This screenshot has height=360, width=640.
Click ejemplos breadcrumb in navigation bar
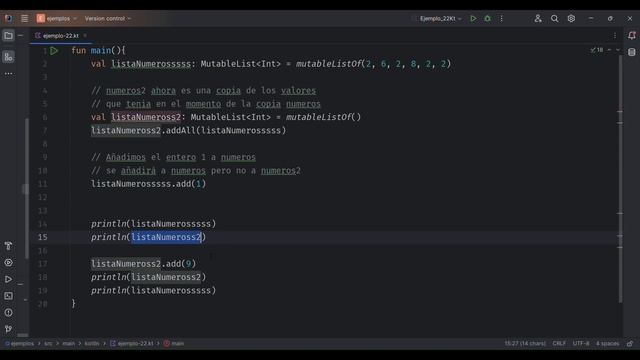(x=20, y=344)
